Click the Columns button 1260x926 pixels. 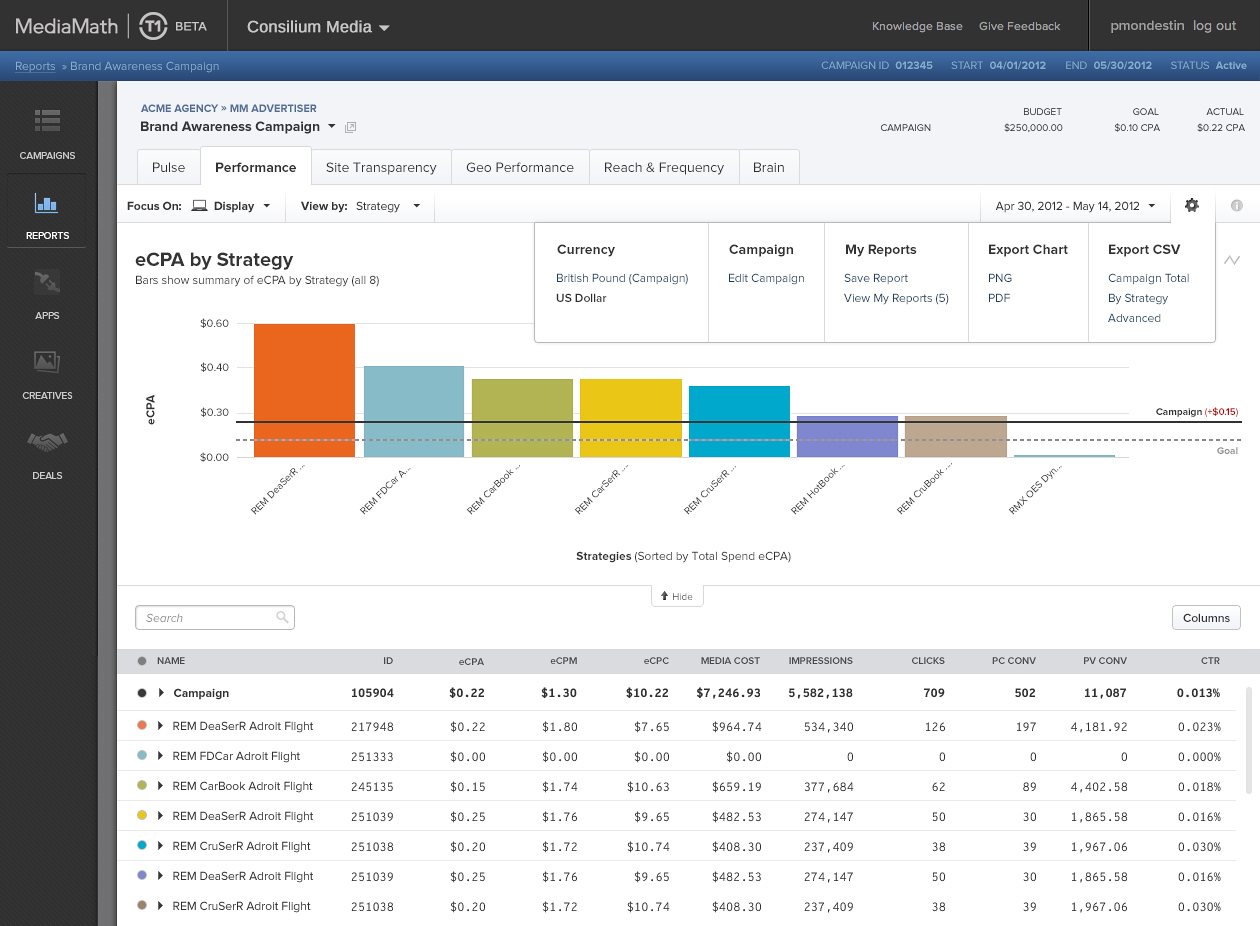tap(1206, 618)
